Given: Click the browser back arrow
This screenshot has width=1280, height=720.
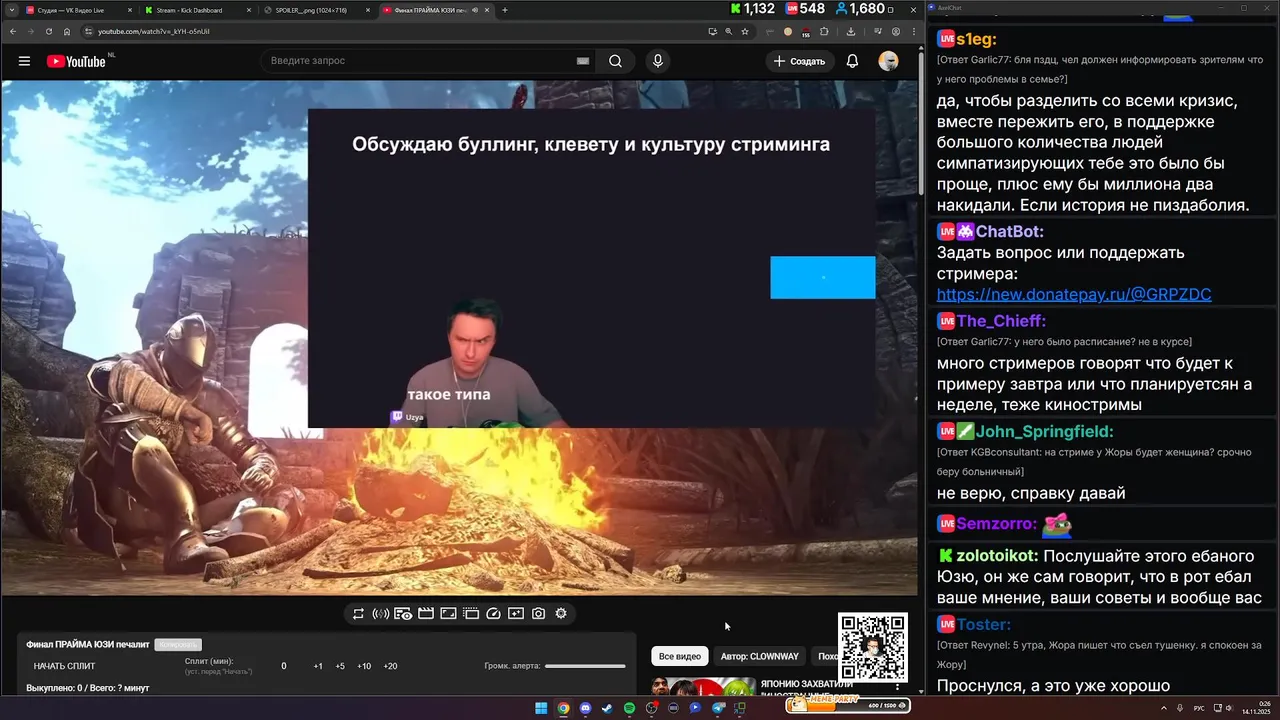Looking at the screenshot, I should (x=12, y=31).
